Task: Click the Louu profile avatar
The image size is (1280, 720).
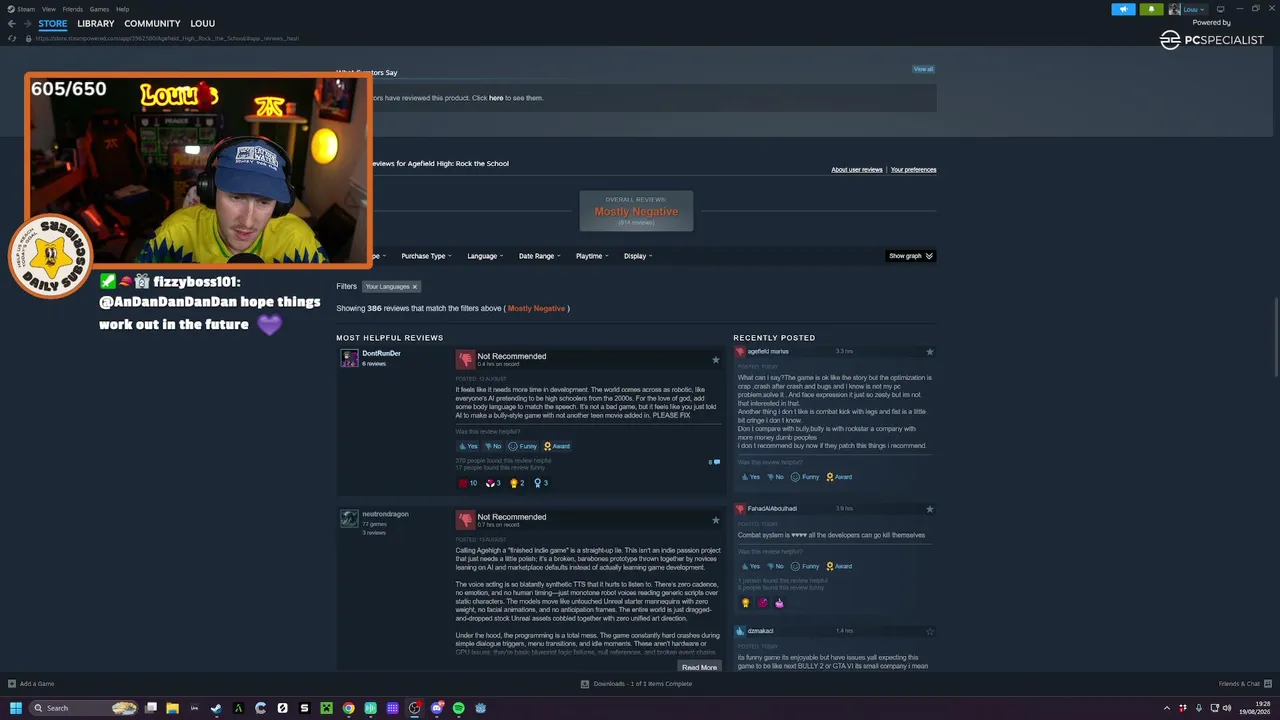Action: [1174, 9]
